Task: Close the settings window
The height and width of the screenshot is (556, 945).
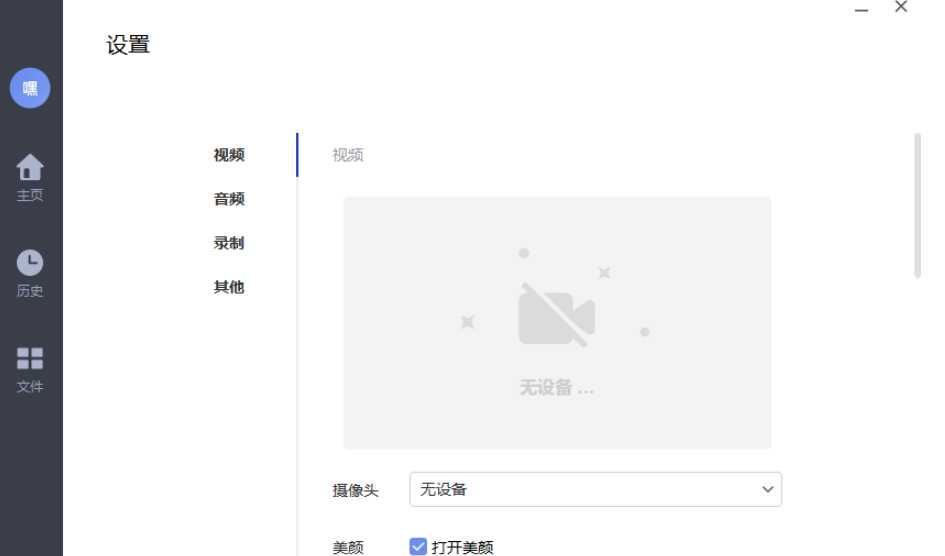Action: tap(901, 7)
